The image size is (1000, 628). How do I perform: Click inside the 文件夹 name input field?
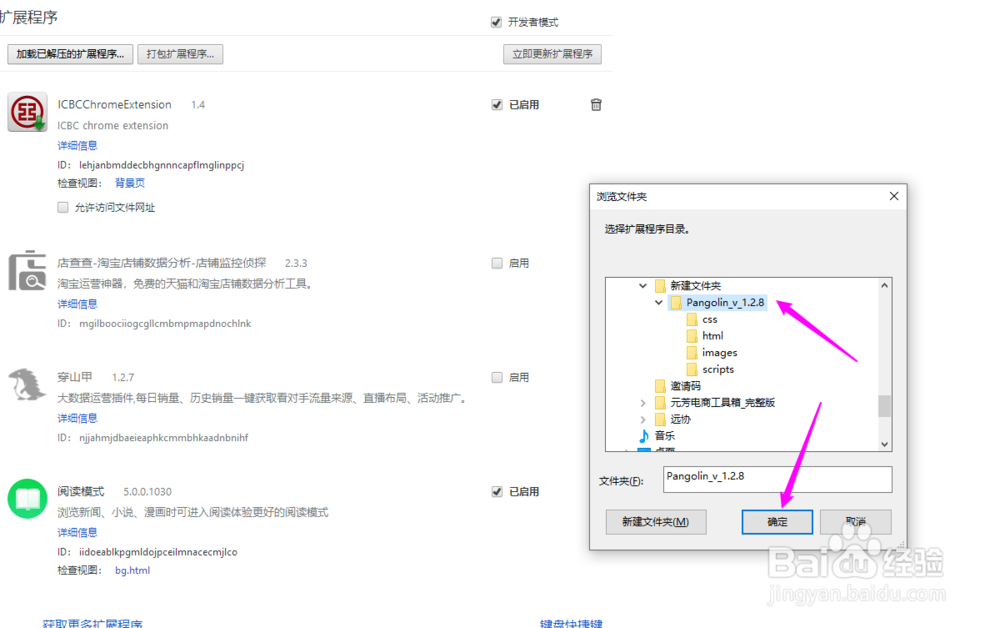point(775,480)
